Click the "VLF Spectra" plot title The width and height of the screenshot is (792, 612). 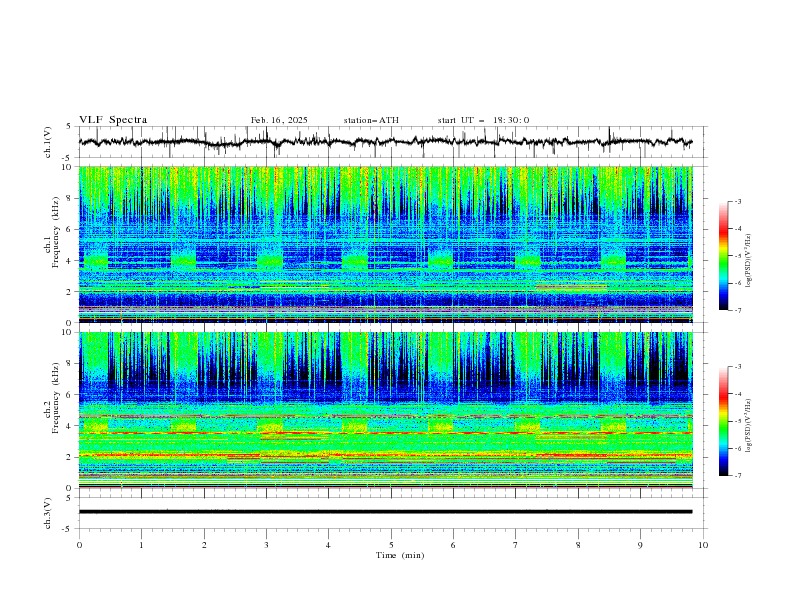tap(113, 120)
